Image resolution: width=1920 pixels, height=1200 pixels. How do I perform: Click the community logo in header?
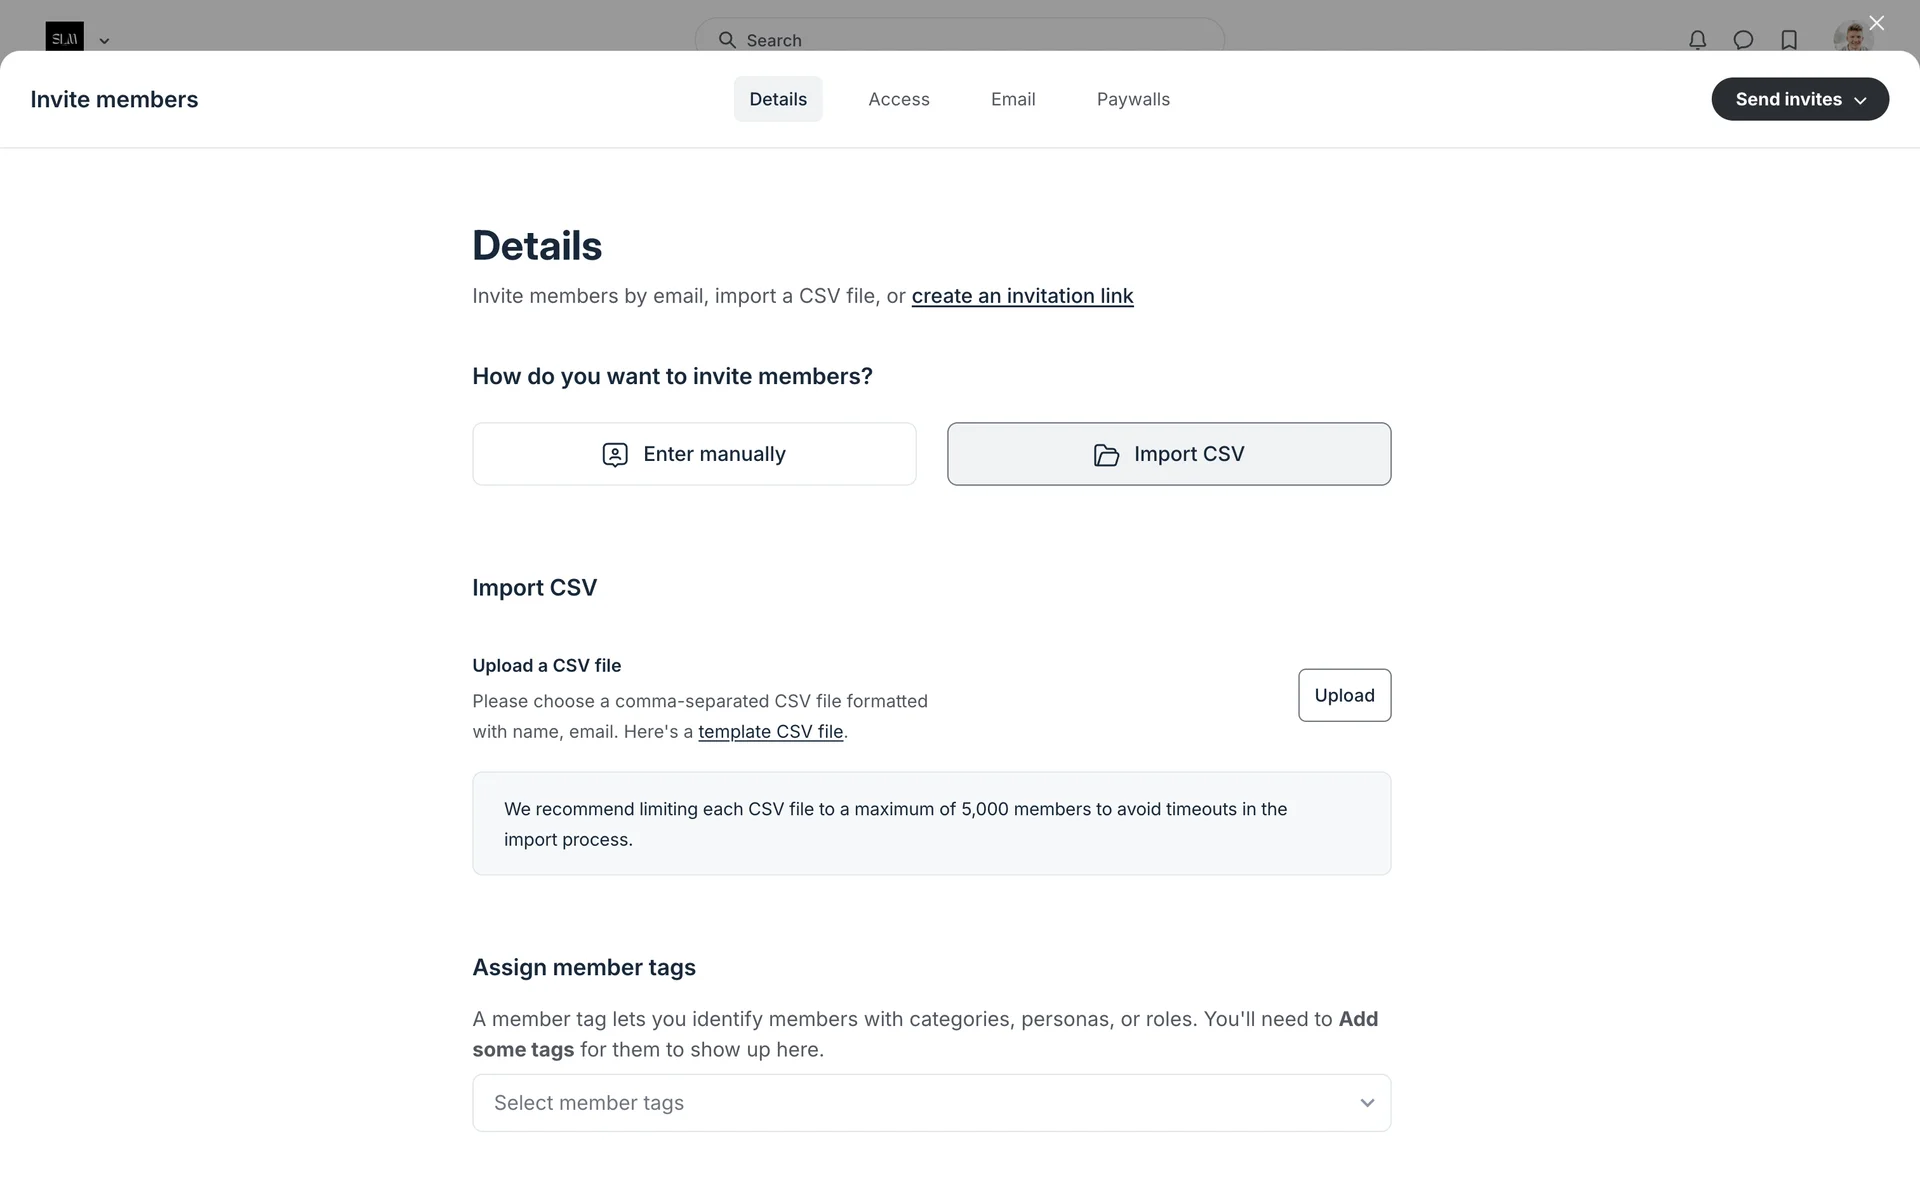tap(64, 38)
